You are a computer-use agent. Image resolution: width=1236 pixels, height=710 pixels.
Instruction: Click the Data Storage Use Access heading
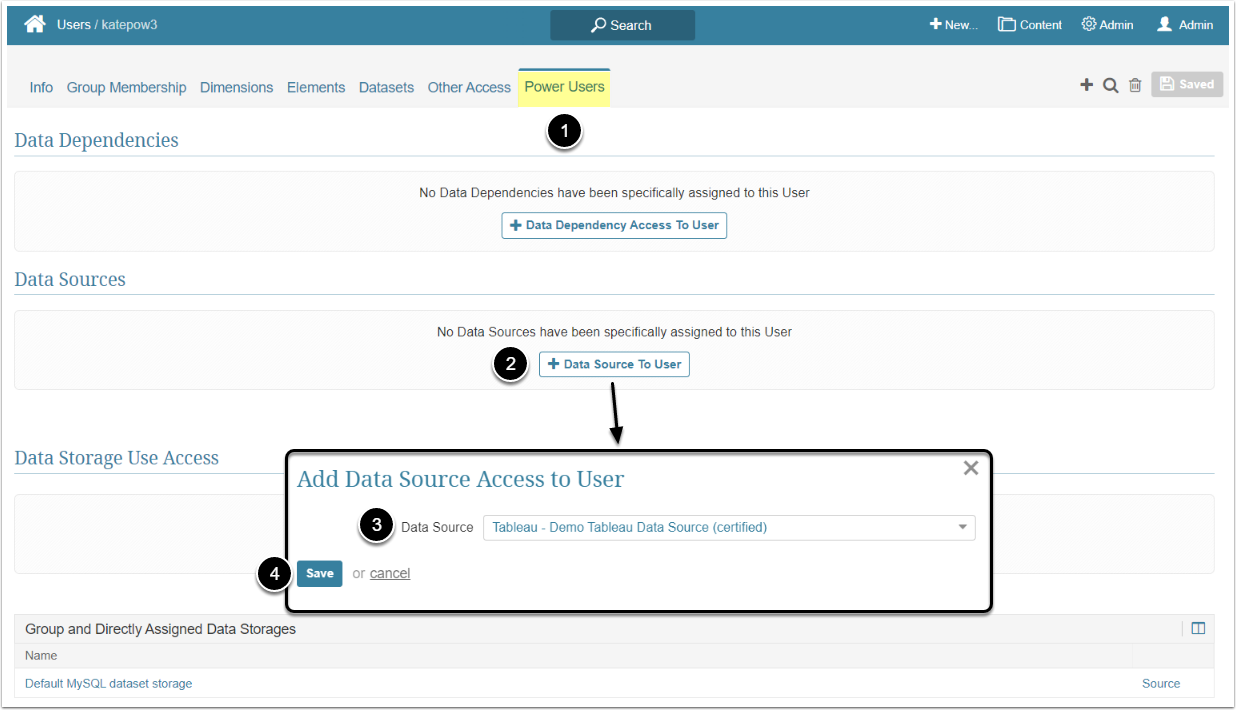[116, 459]
